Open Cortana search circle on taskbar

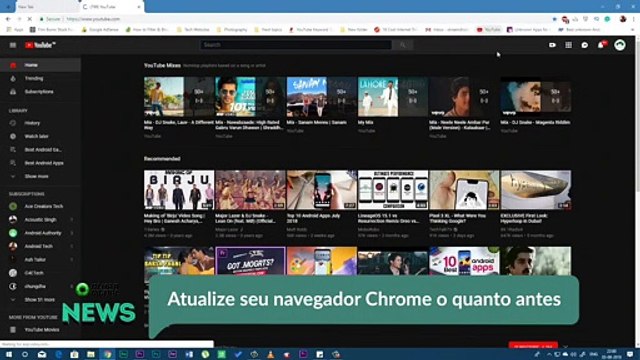pyautogui.click(x=25, y=354)
